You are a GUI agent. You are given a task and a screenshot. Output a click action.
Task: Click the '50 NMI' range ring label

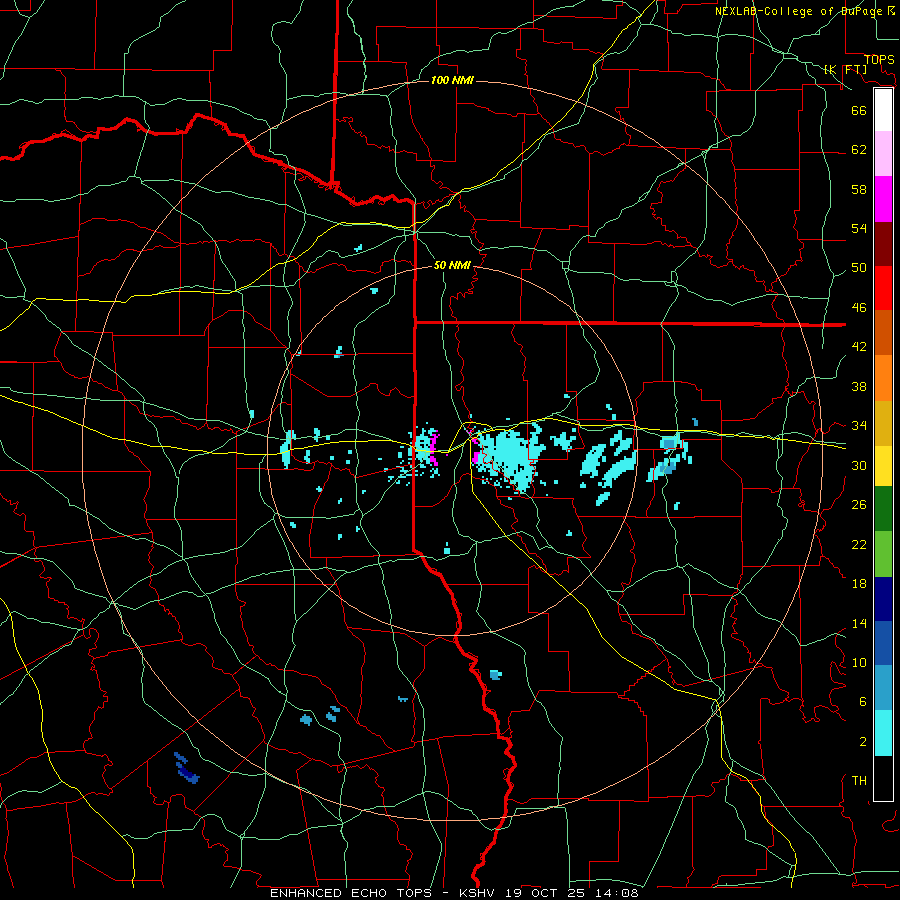(x=452, y=265)
